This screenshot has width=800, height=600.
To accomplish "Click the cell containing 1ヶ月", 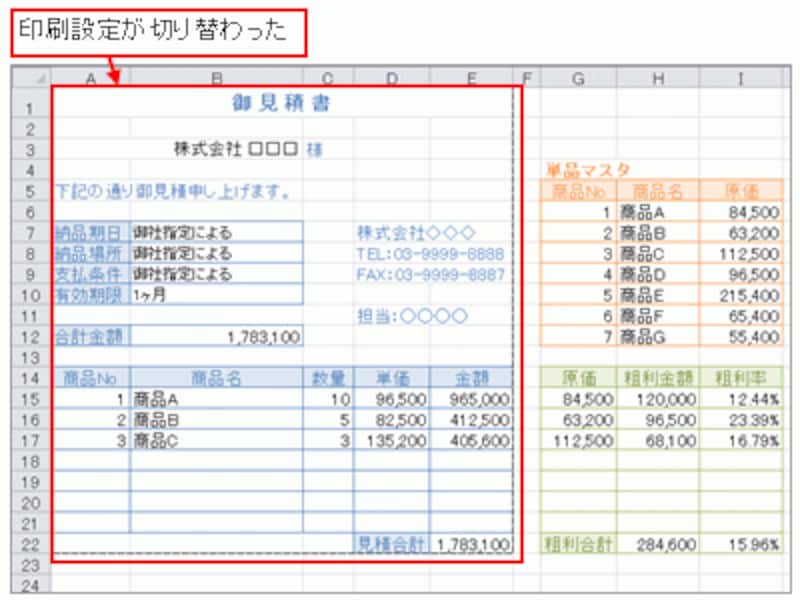I will (x=217, y=295).
